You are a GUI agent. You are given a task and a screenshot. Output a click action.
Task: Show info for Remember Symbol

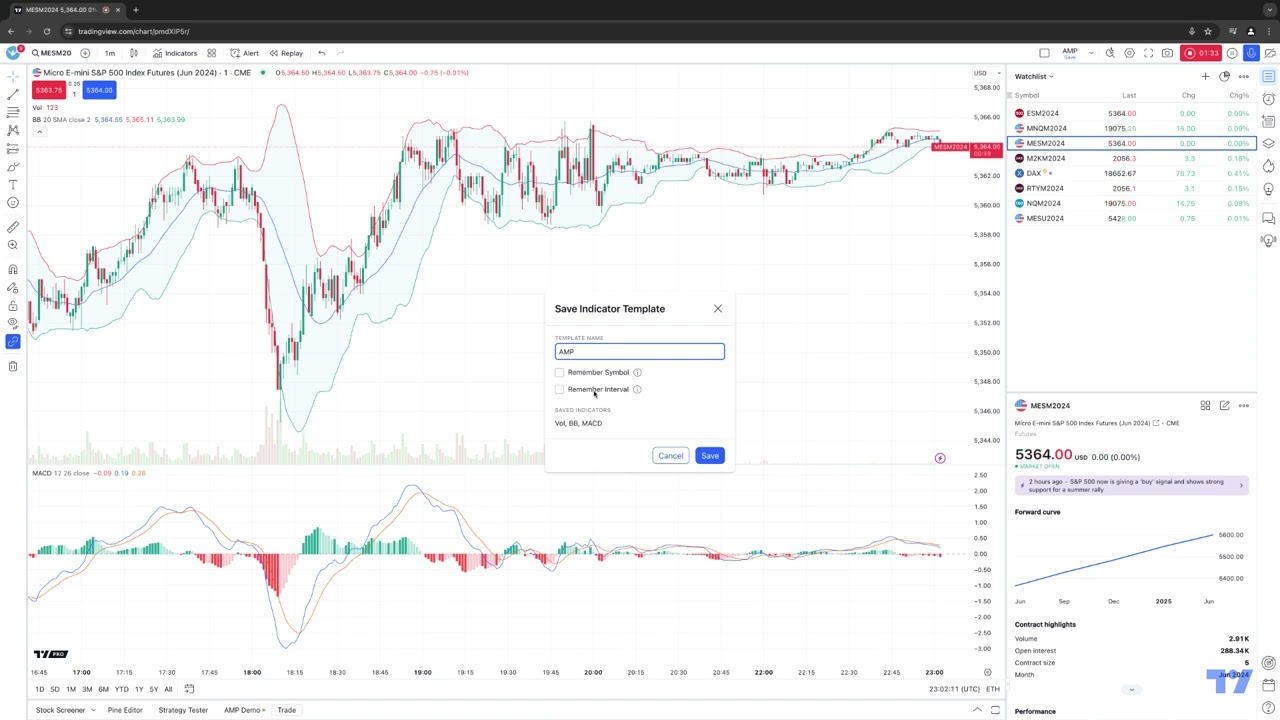coord(637,372)
